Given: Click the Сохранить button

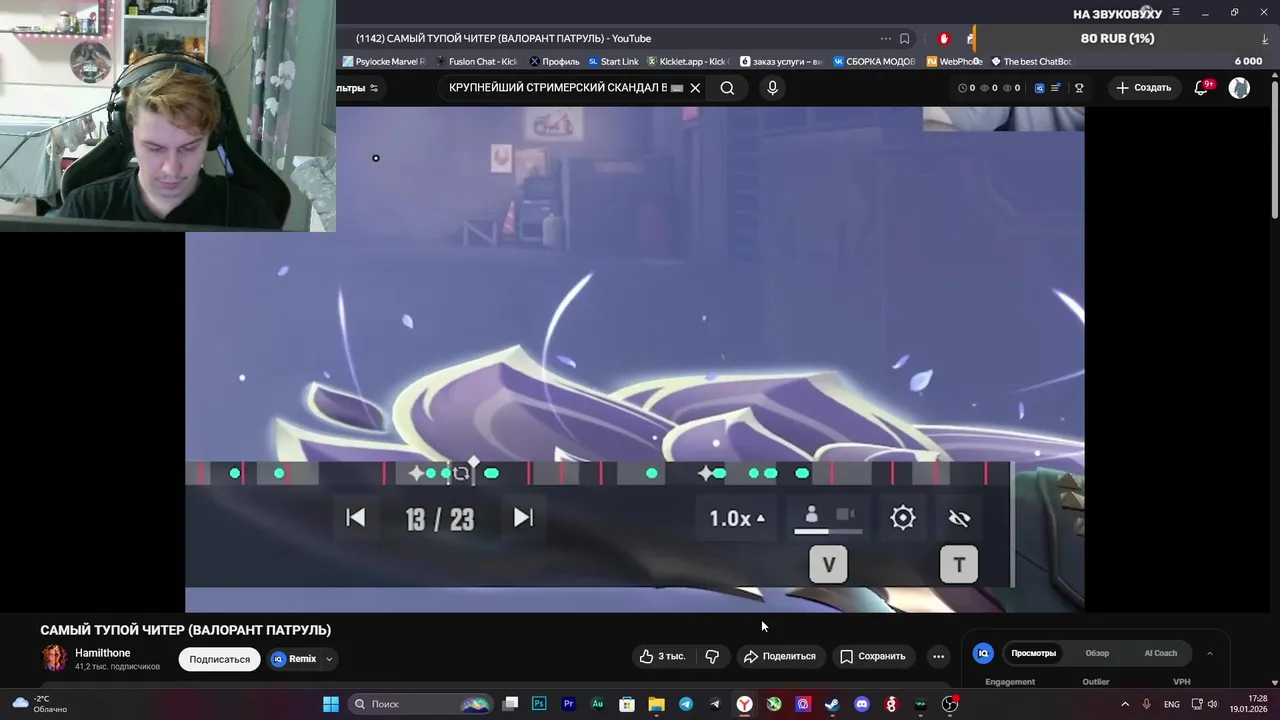Looking at the screenshot, I should coord(872,657).
